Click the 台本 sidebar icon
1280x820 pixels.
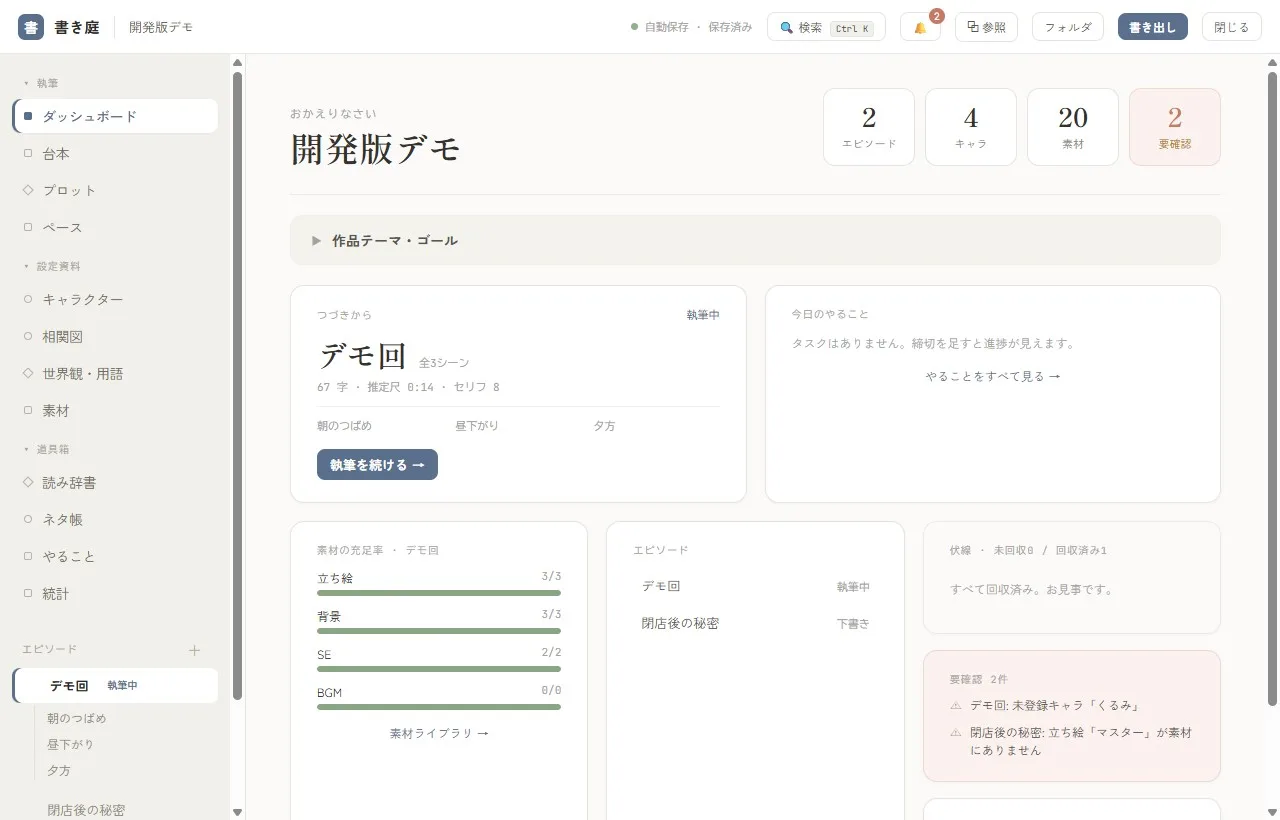point(28,153)
